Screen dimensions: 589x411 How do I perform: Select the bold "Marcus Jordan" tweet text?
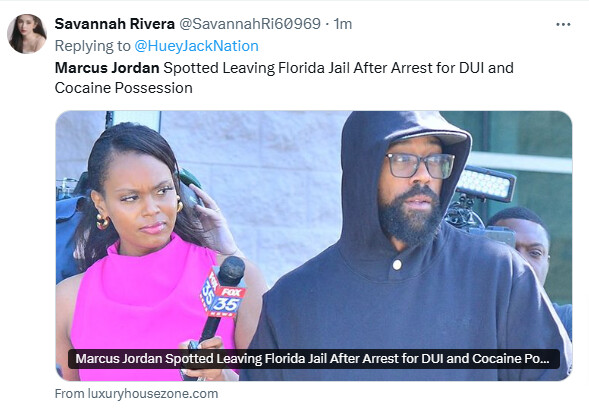(107, 68)
